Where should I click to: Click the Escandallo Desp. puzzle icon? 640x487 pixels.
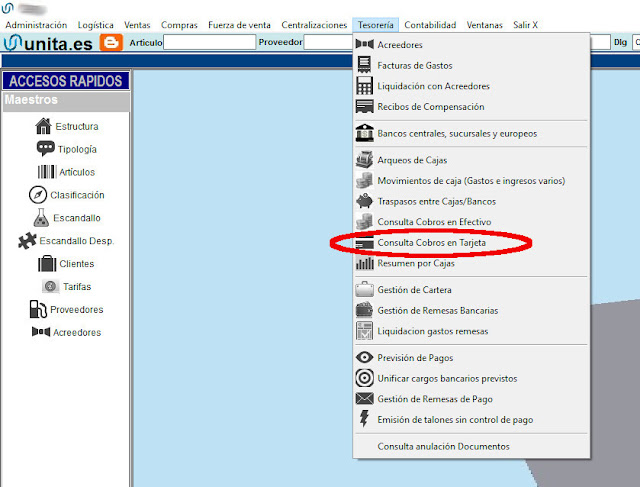coord(27,241)
